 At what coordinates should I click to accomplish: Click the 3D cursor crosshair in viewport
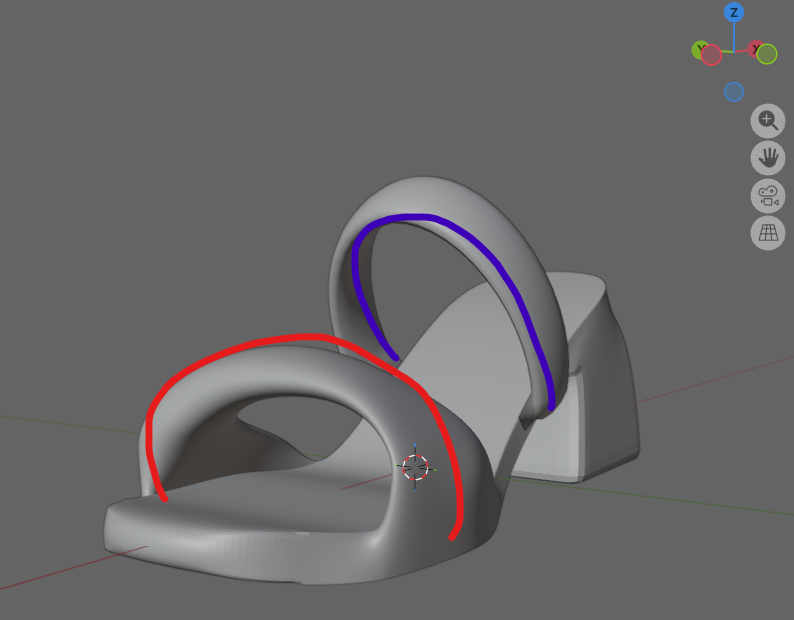[x=415, y=467]
